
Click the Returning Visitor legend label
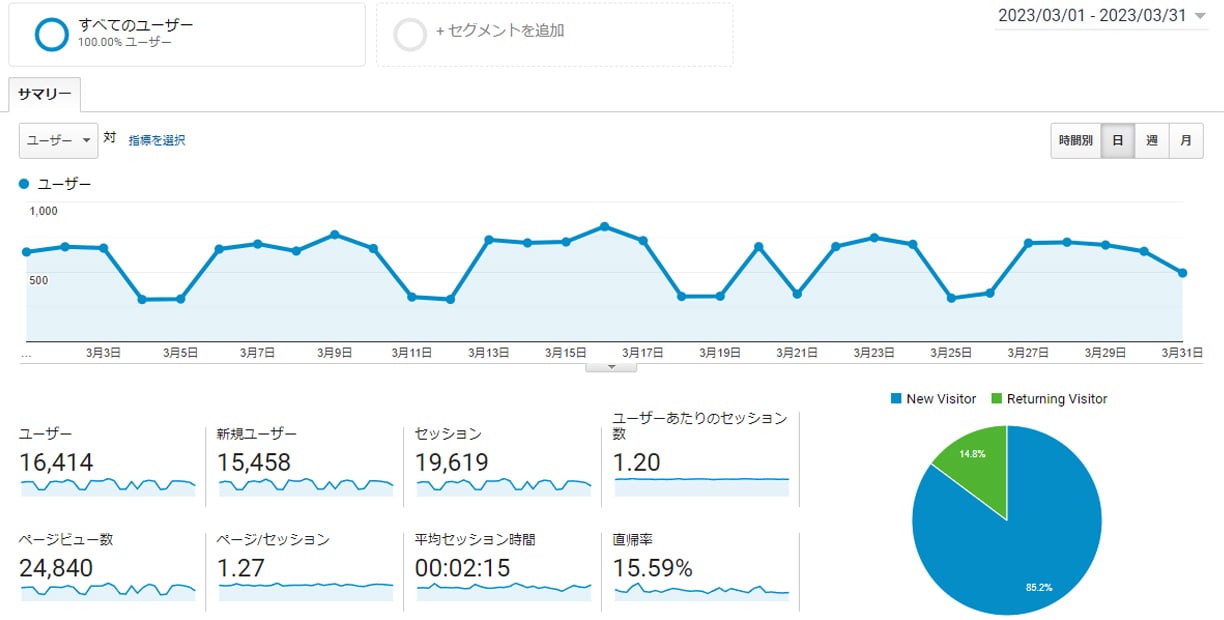click(1049, 398)
